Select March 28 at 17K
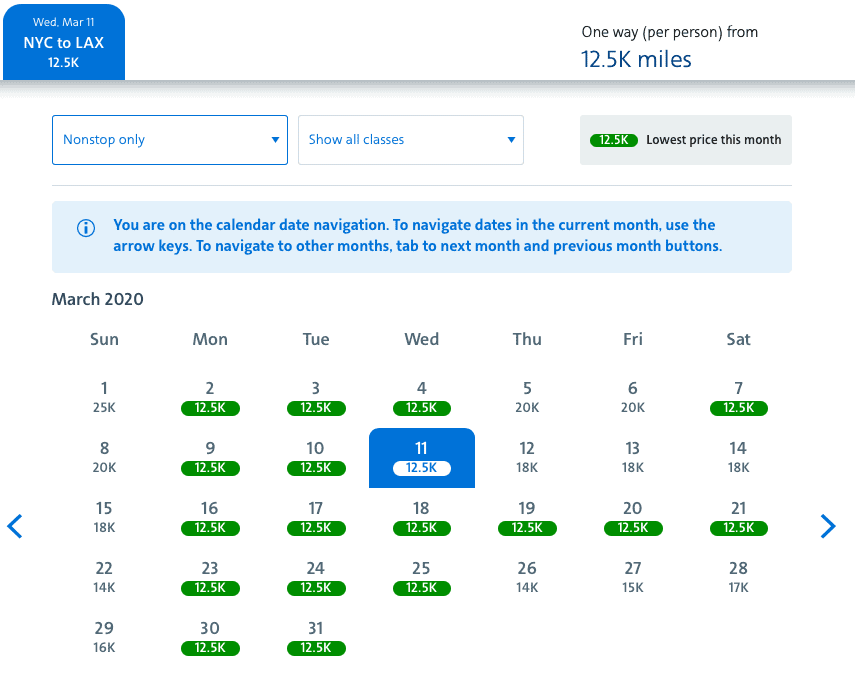Viewport: 855px width, 686px height. [x=738, y=578]
